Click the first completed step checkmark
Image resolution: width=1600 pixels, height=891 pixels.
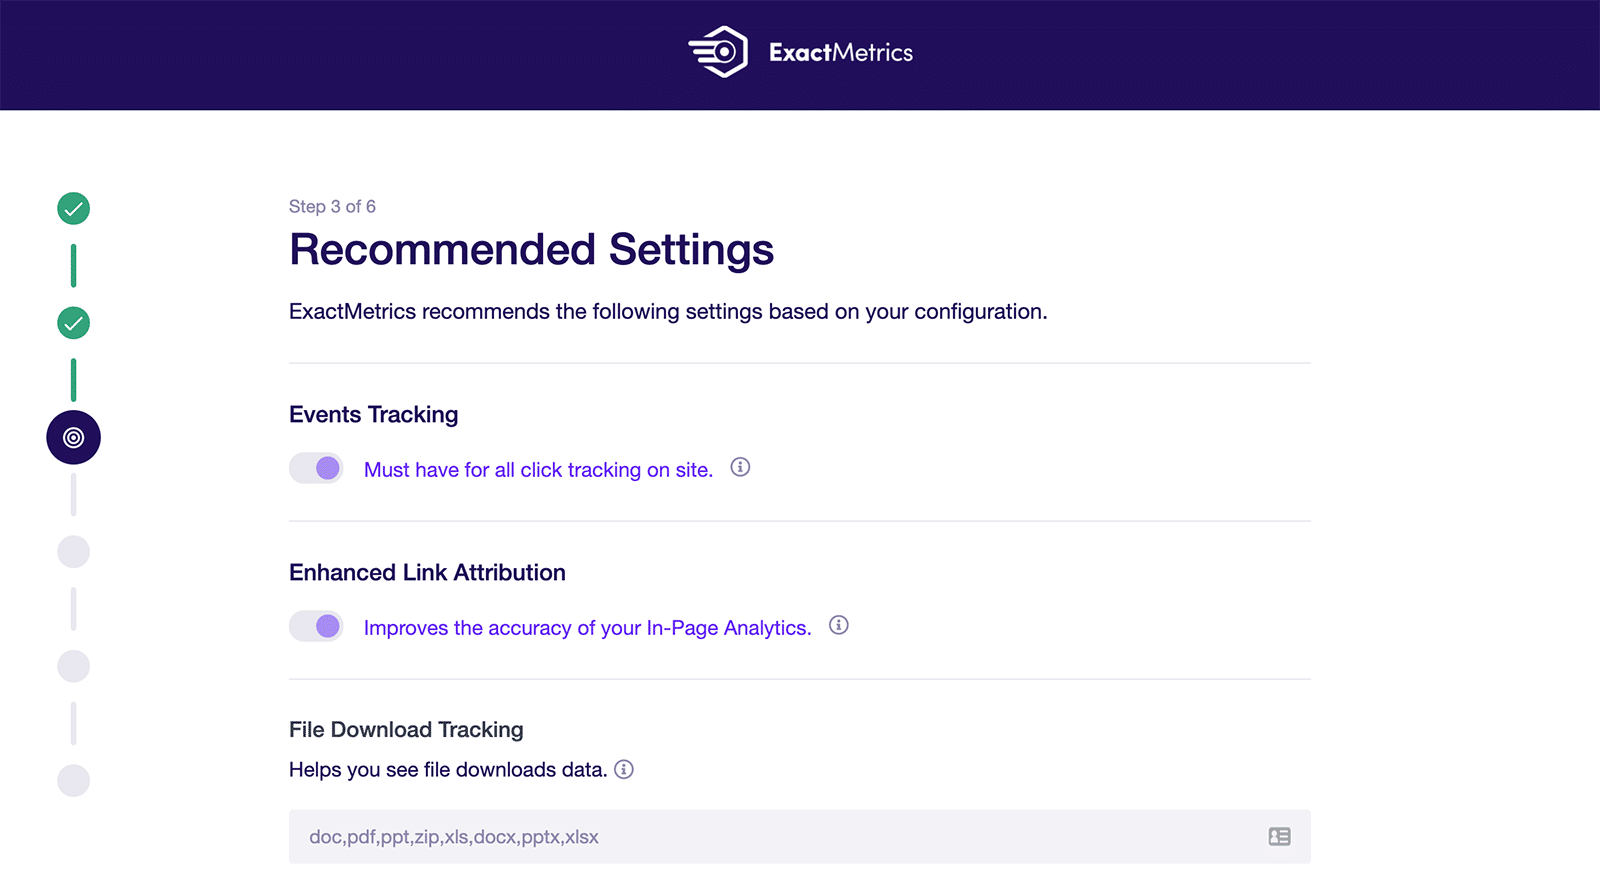(73, 208)
